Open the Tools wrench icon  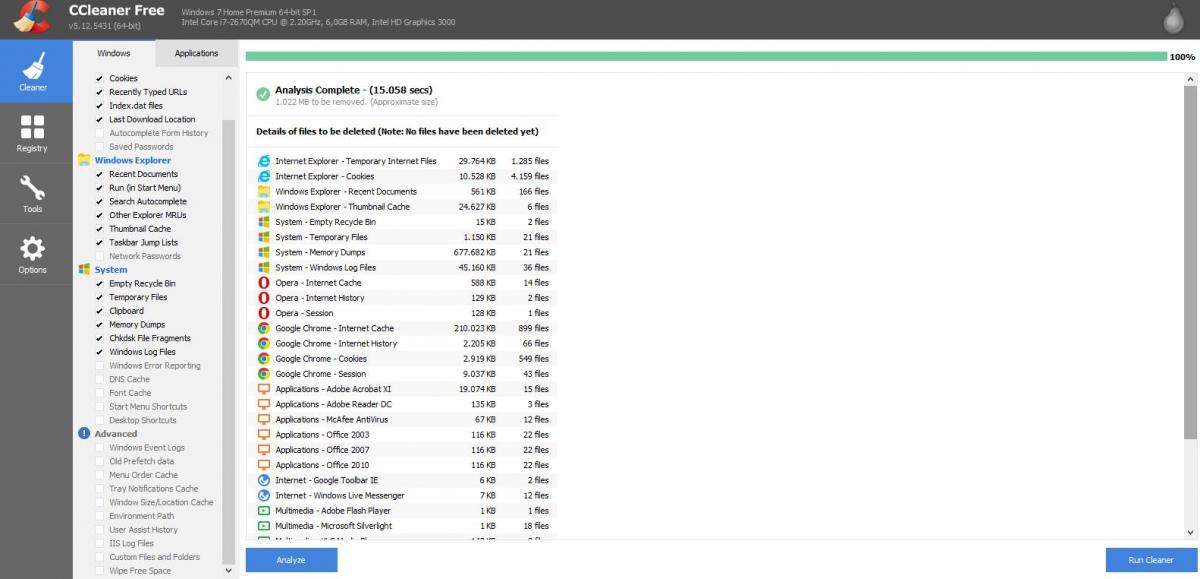pyautogui.click(x=32, y=193)
